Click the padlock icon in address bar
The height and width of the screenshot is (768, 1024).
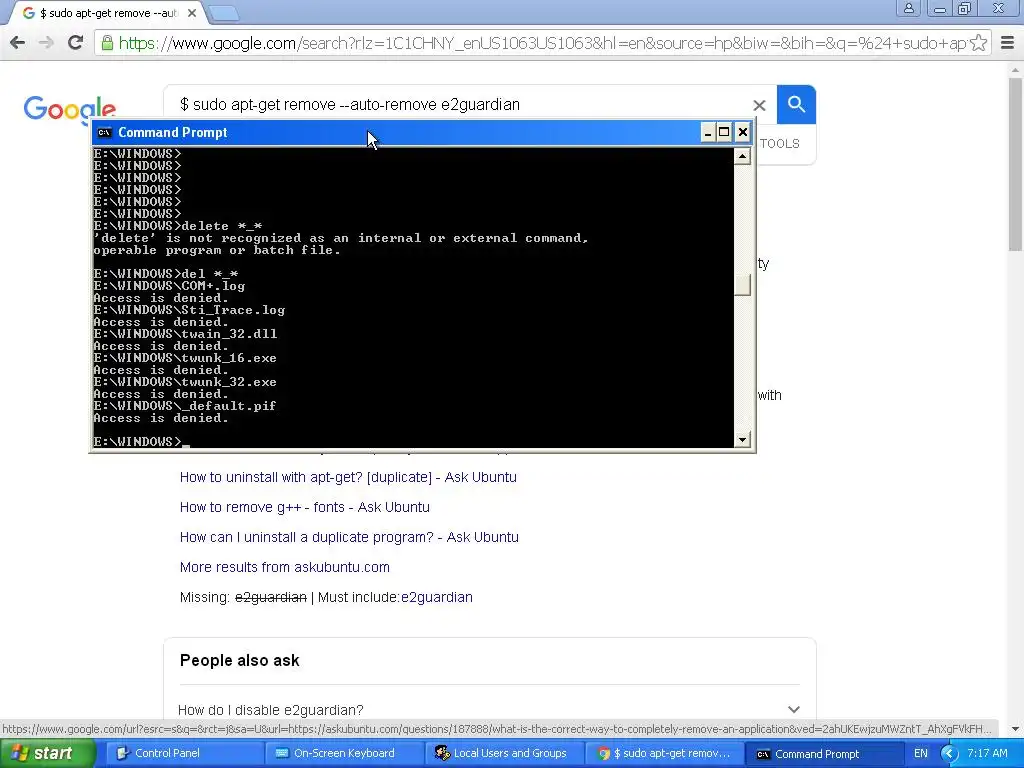point(107,43)
